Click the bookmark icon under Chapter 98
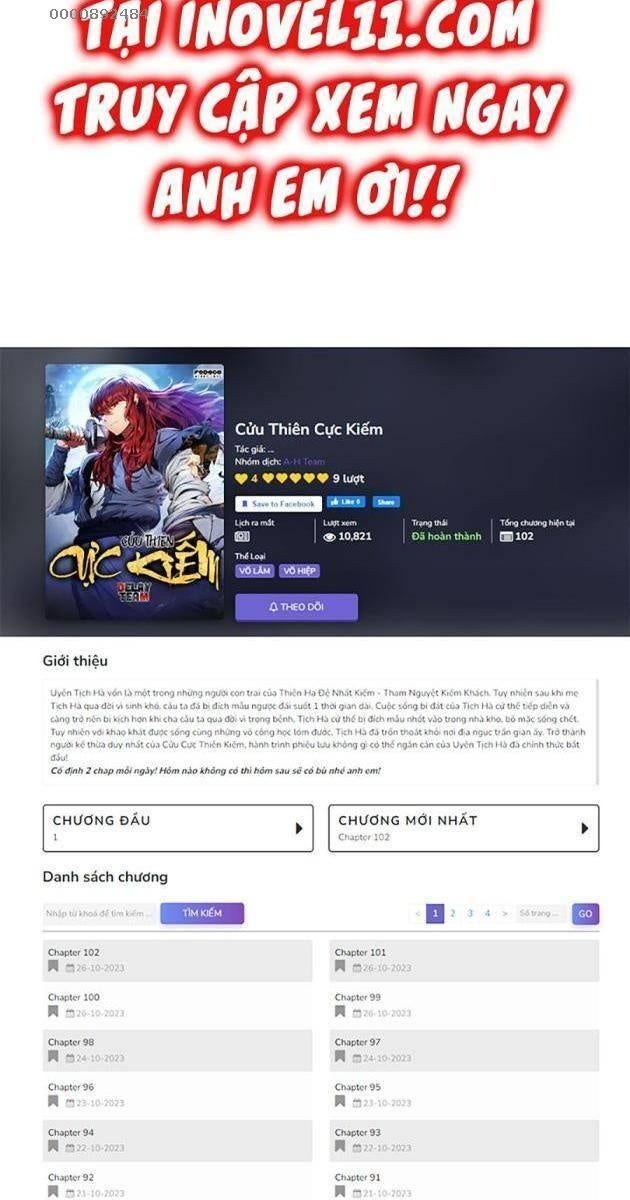 pos(53,1057)
